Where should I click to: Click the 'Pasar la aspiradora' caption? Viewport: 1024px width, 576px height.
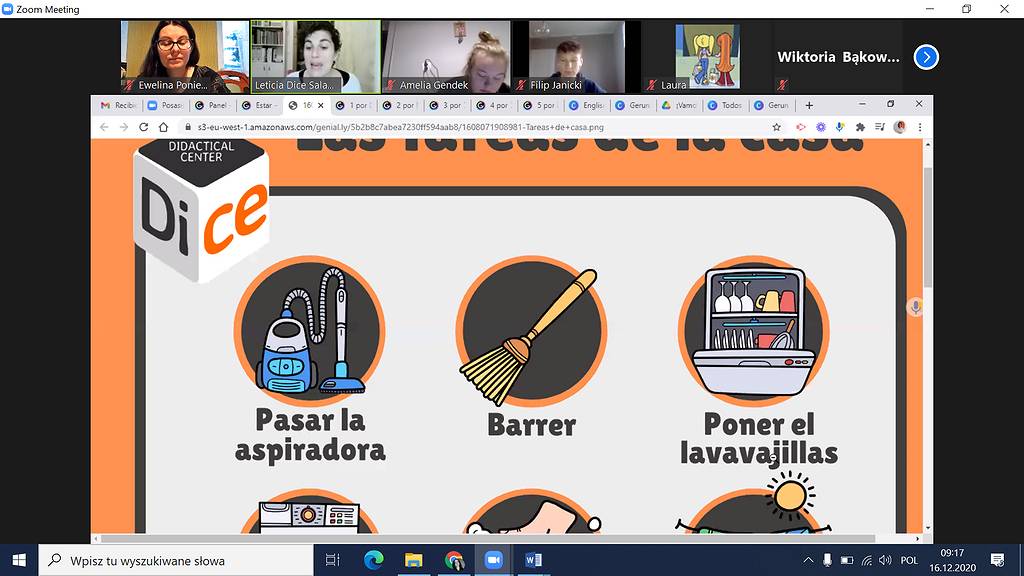pyautogui.click(x=310, y=435)
